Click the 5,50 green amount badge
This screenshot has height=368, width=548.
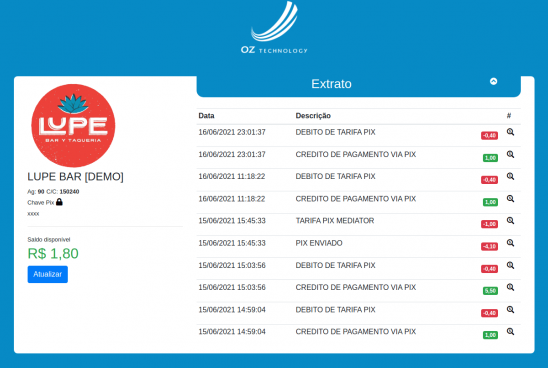coord(490,291)
